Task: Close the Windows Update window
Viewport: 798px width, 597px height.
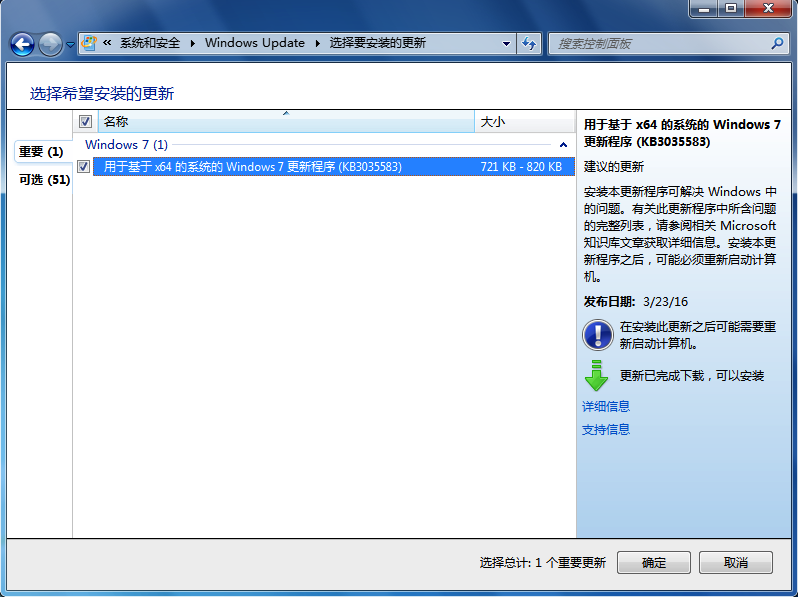Action: 768,8
